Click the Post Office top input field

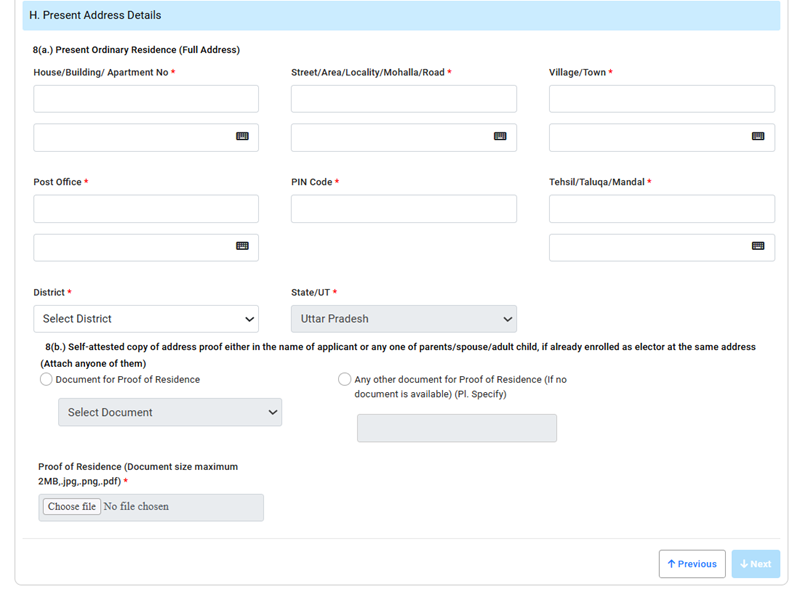click(146, 209)
